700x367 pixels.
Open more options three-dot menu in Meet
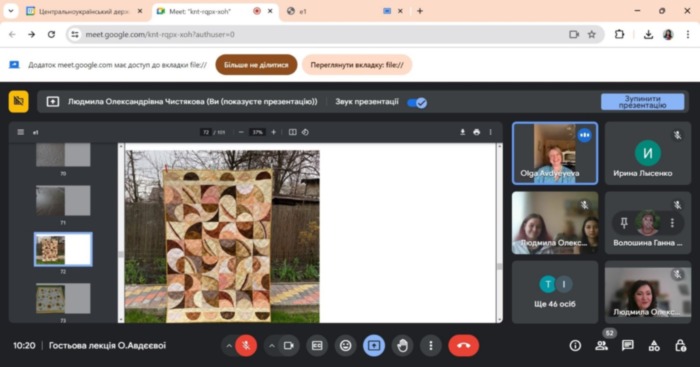pyautogui.click(x=431, y=346)
